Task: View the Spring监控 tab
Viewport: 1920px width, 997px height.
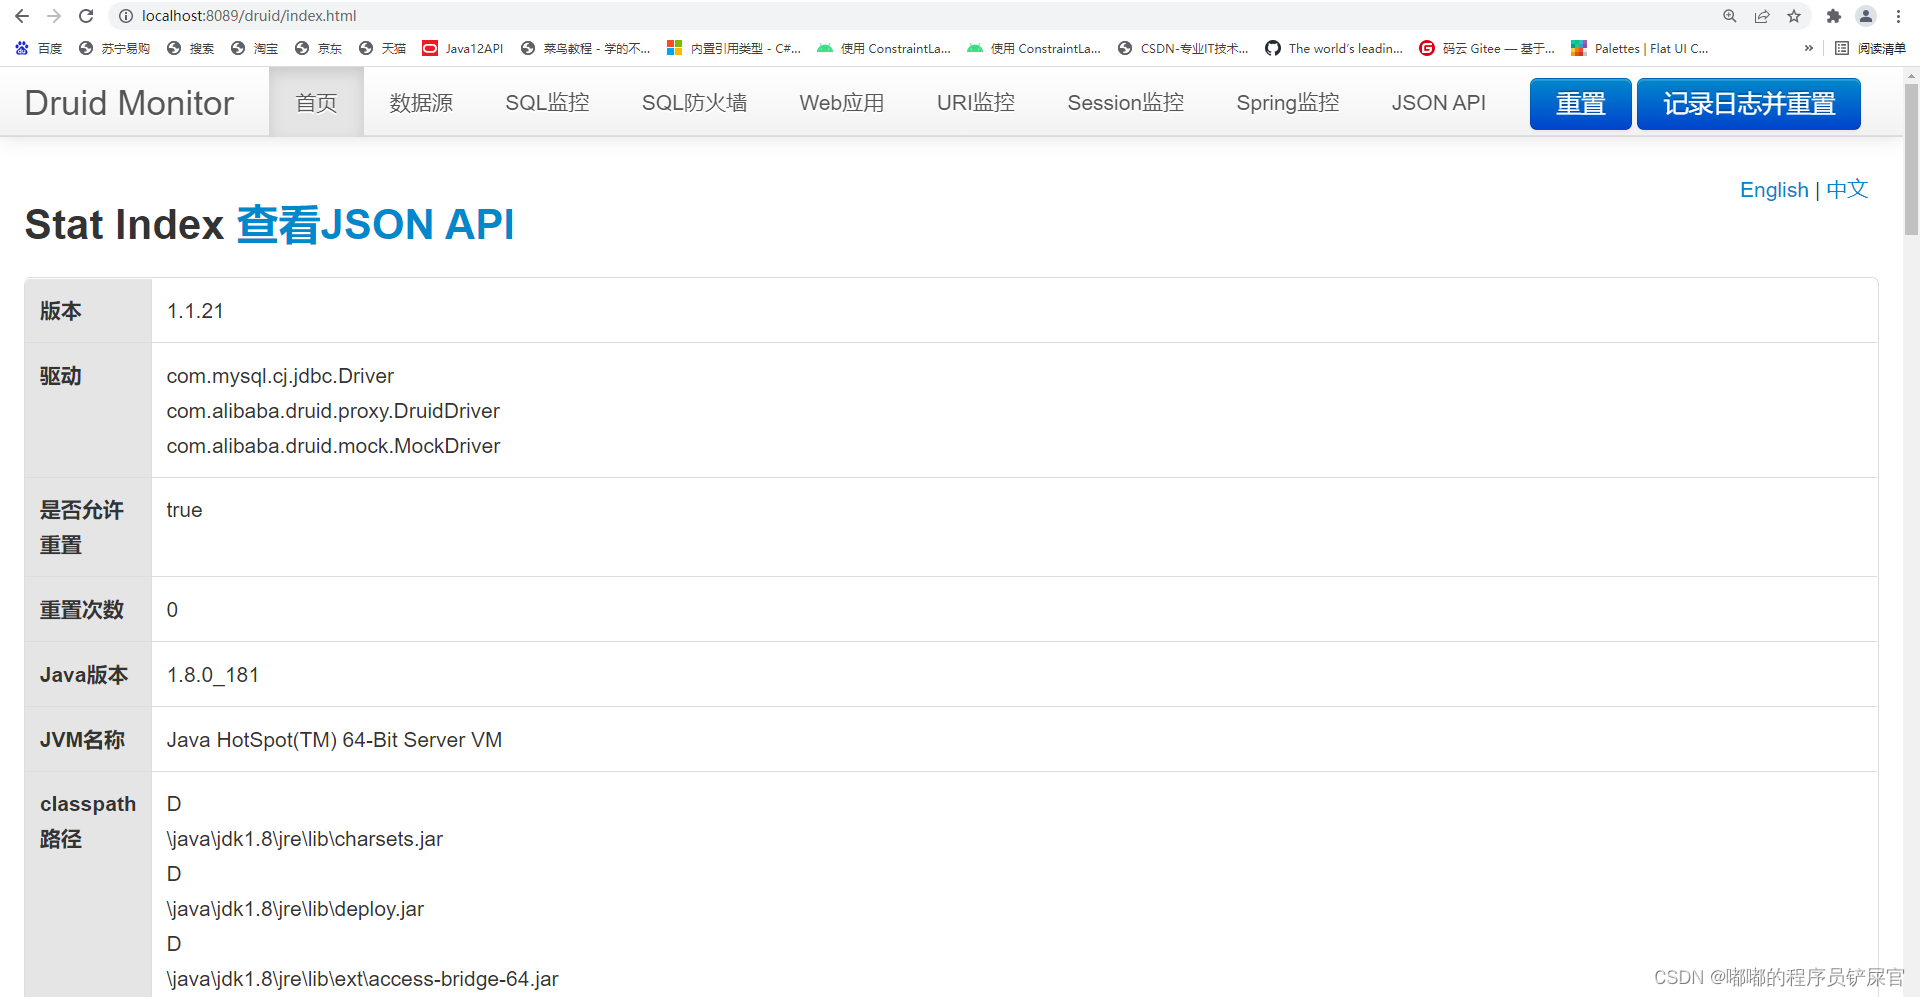Action: point(1288,102)
